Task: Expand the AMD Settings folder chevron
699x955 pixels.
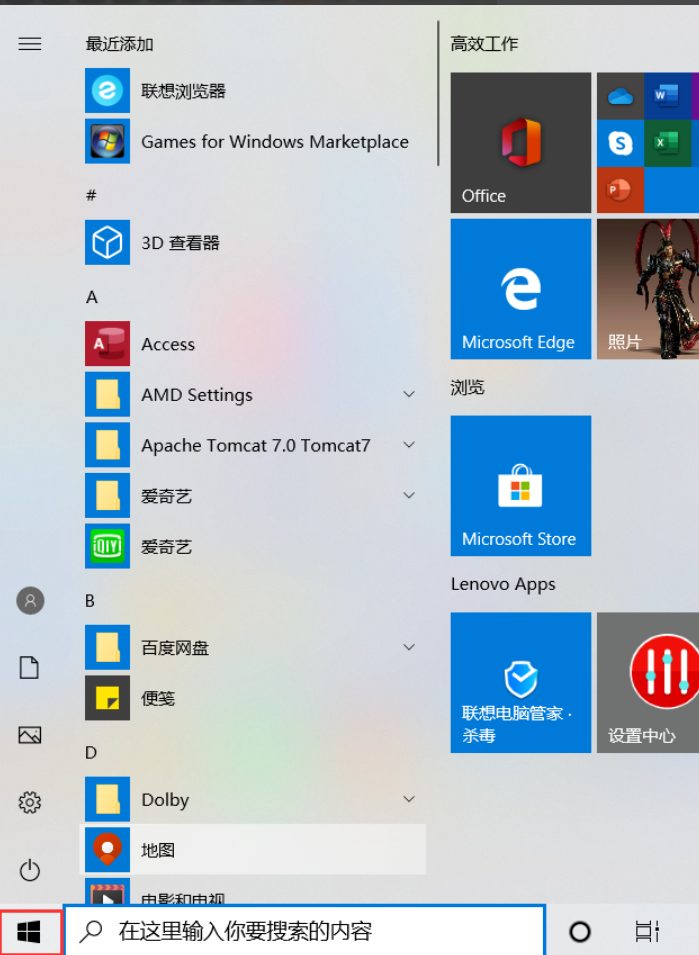Action: tap(409, 394)
